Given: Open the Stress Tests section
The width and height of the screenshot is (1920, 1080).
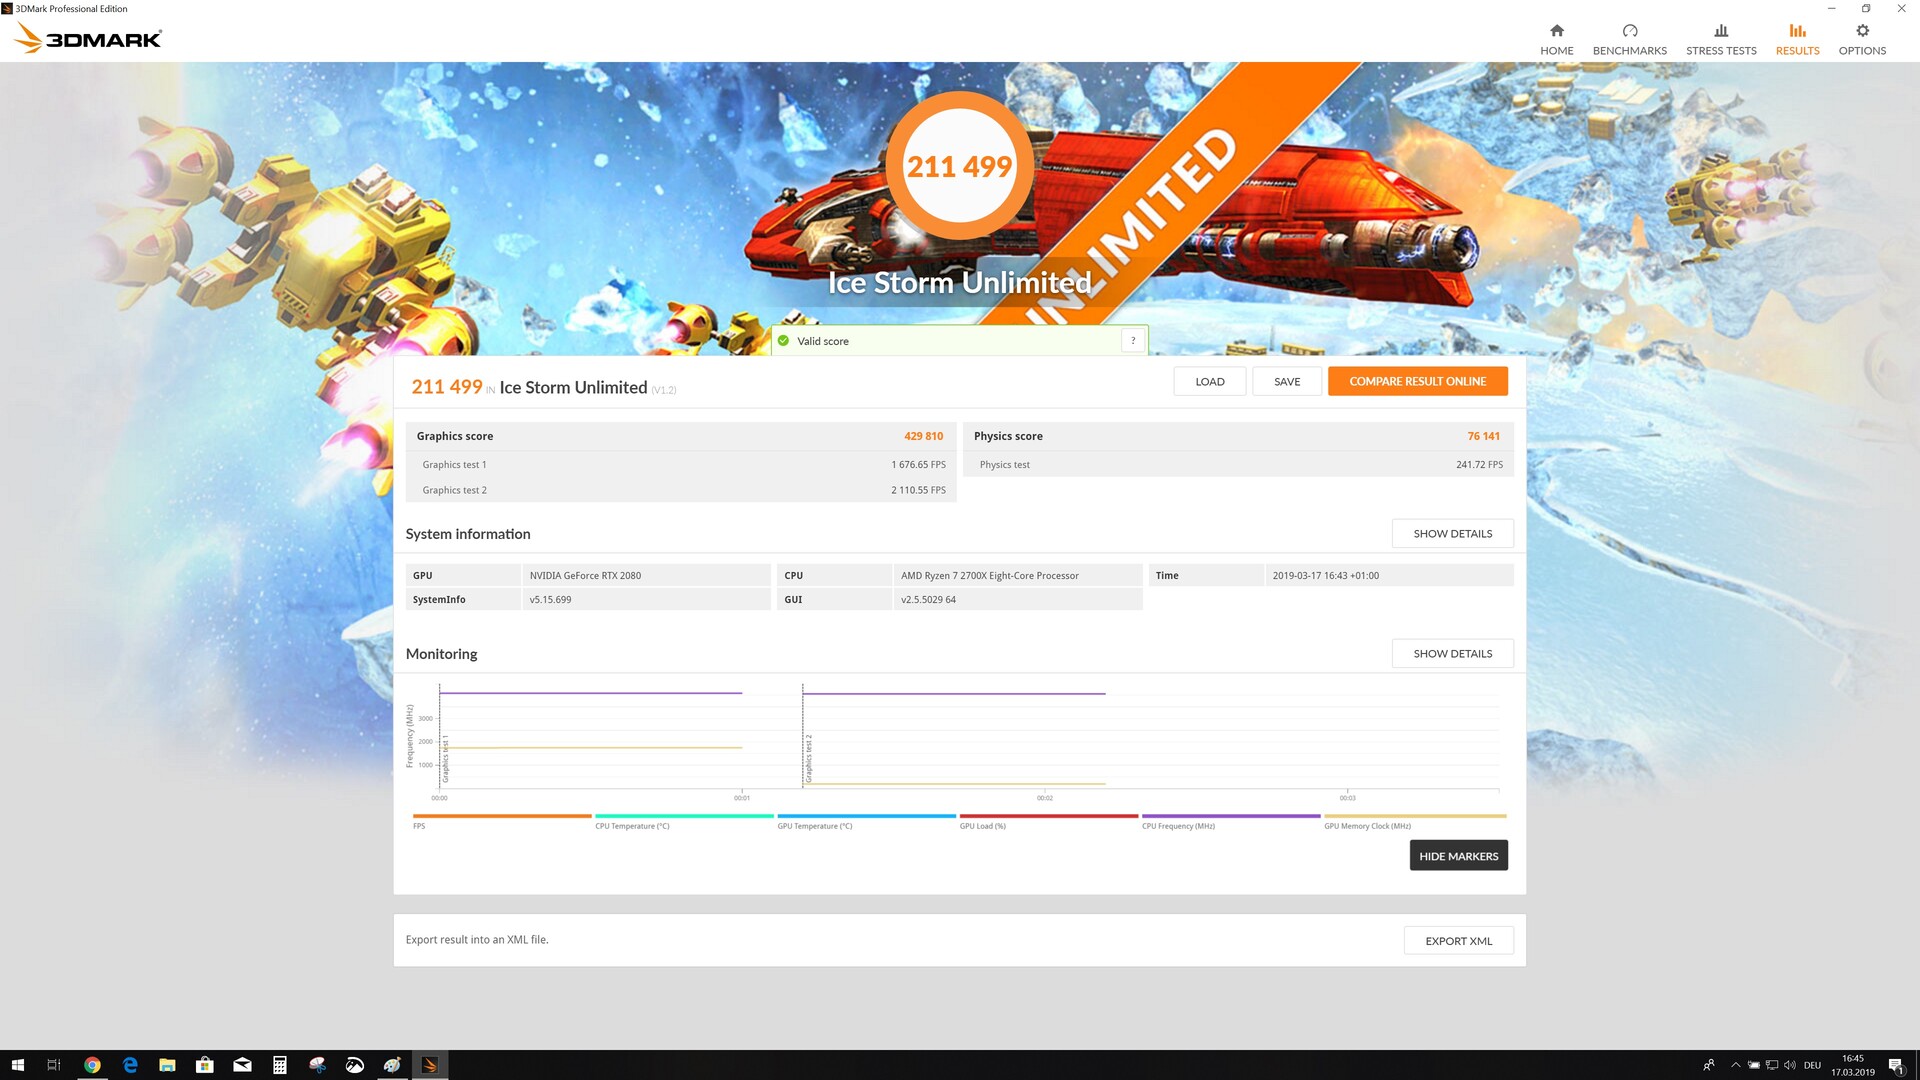Looking at the screenshot, I should click(x=1720, y=39).
